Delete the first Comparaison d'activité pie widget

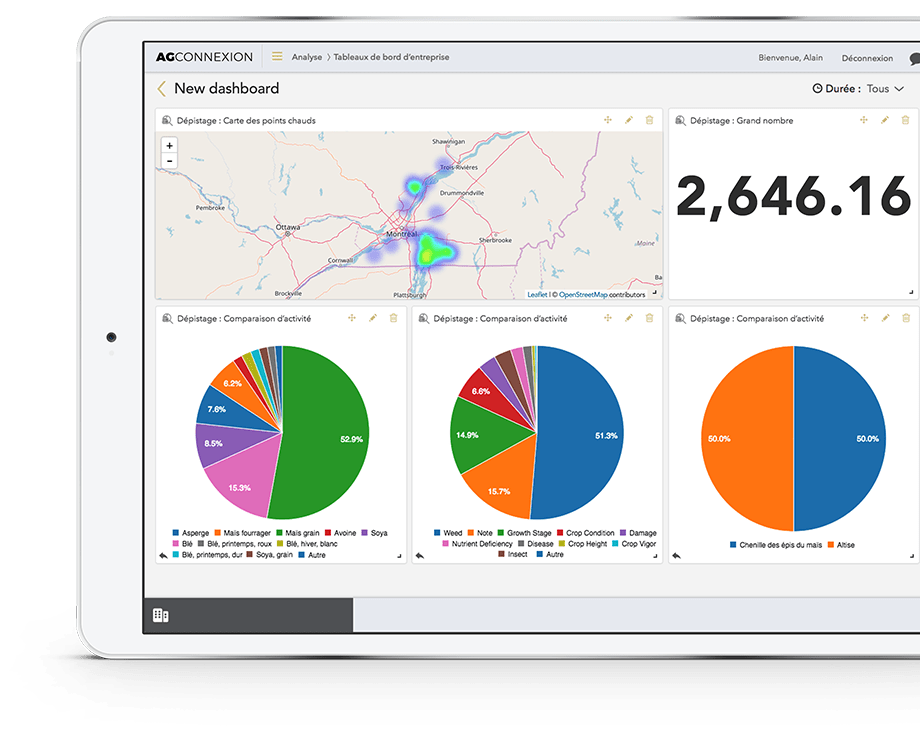tap(394, 318)
